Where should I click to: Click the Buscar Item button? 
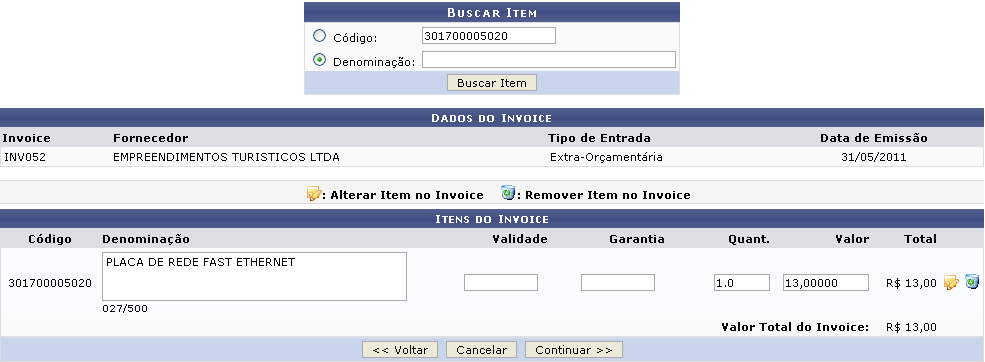click(492, 83)
